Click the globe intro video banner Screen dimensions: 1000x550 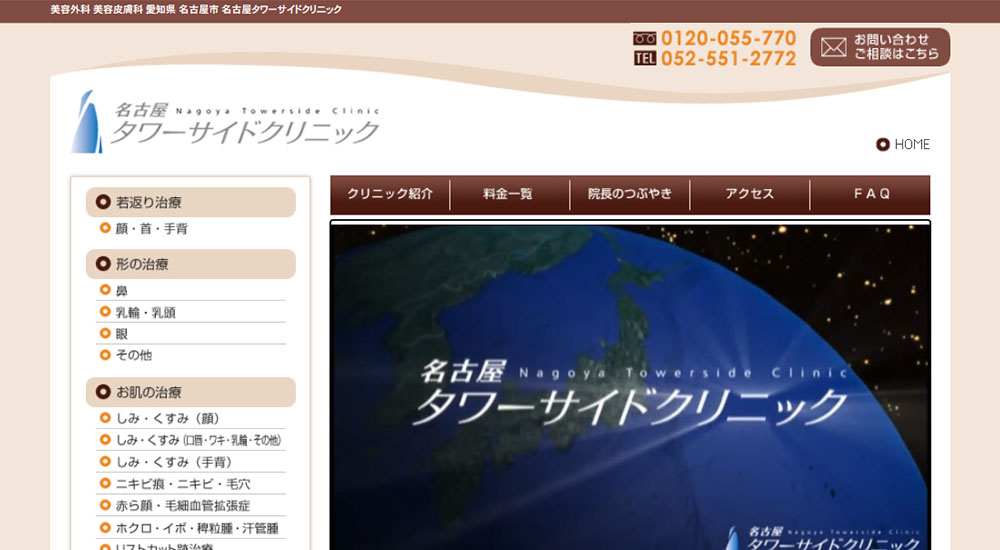coord(630,385)
